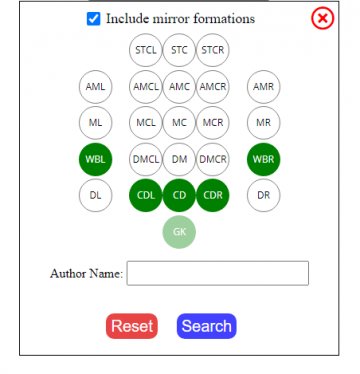Select the STCL striker position
The width and height of the screenshot is (360, 374).
point(146,50)
